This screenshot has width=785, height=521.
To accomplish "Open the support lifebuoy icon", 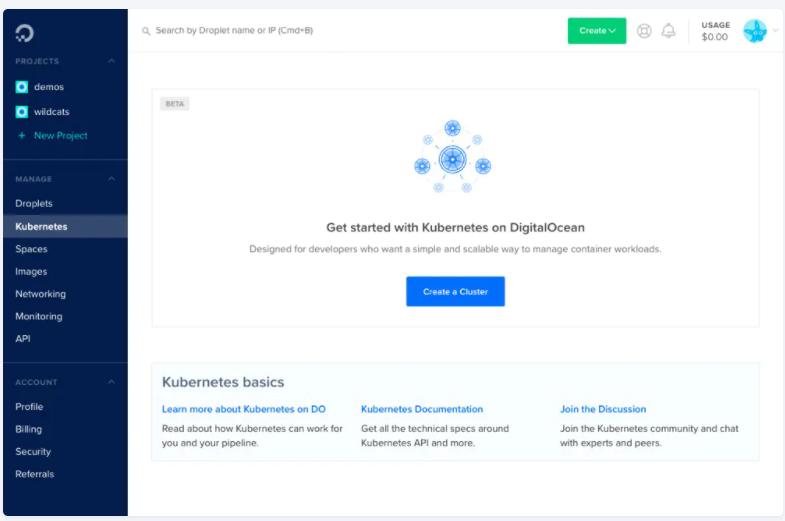I will click(x=644, y=31).
